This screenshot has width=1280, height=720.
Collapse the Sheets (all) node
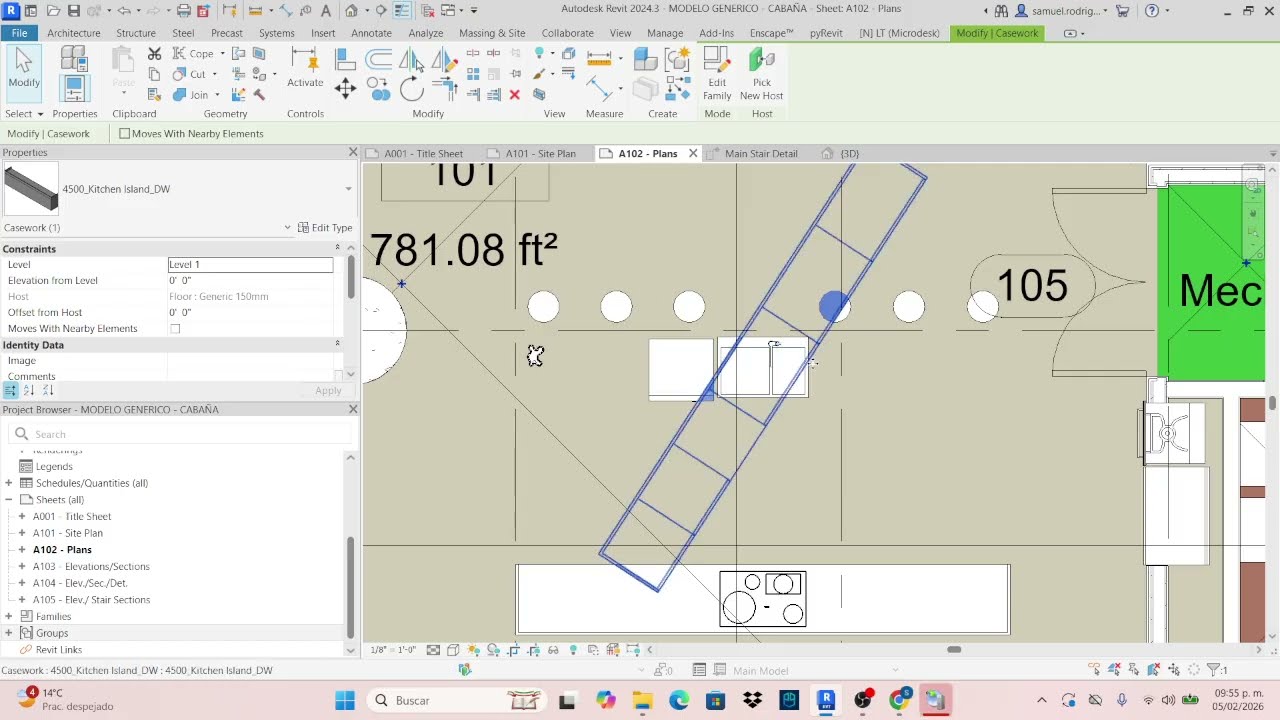(9, 500)
